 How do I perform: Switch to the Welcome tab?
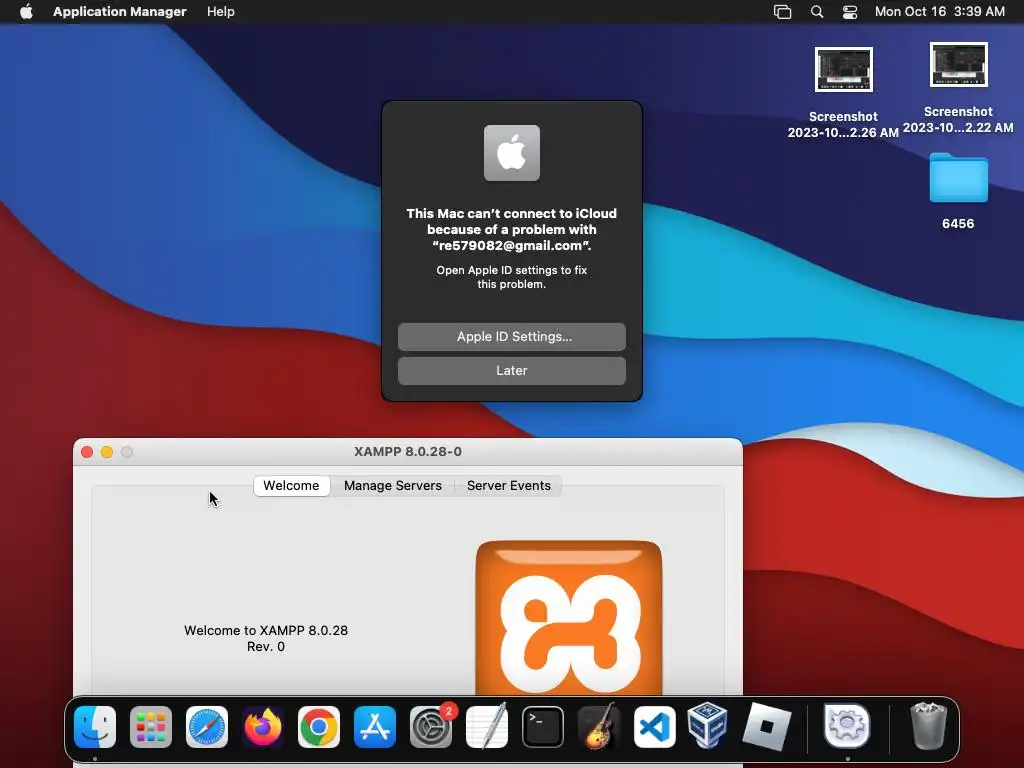[291, 485]
